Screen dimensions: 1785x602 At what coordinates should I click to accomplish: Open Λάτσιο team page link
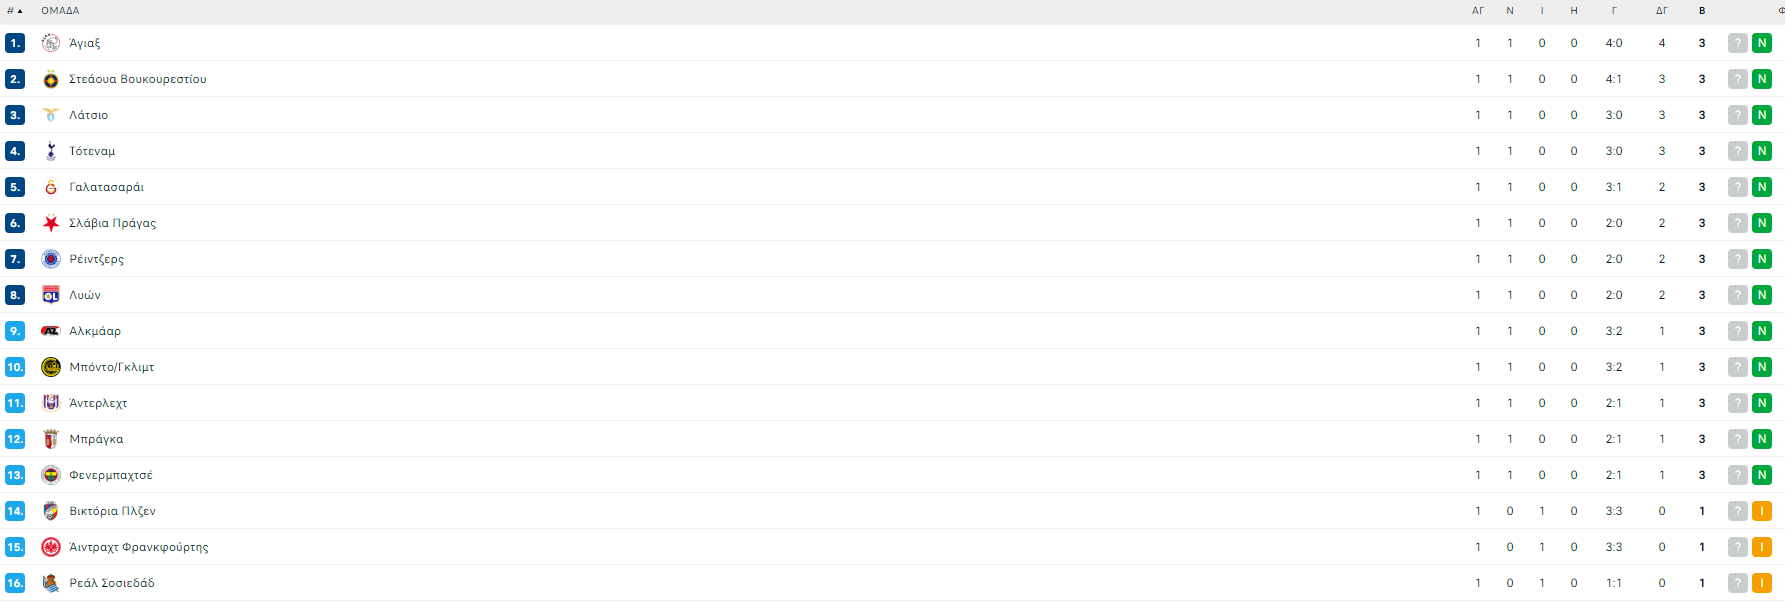tap(89, 115)
